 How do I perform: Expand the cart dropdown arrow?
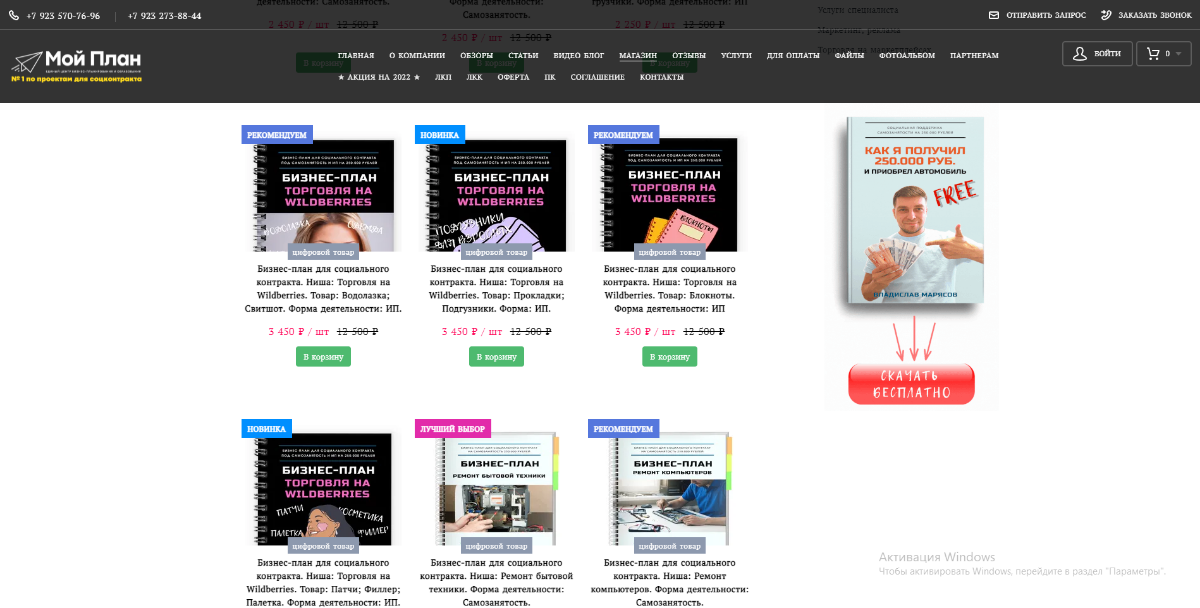pyautogui.click(x=1180, y=54)
